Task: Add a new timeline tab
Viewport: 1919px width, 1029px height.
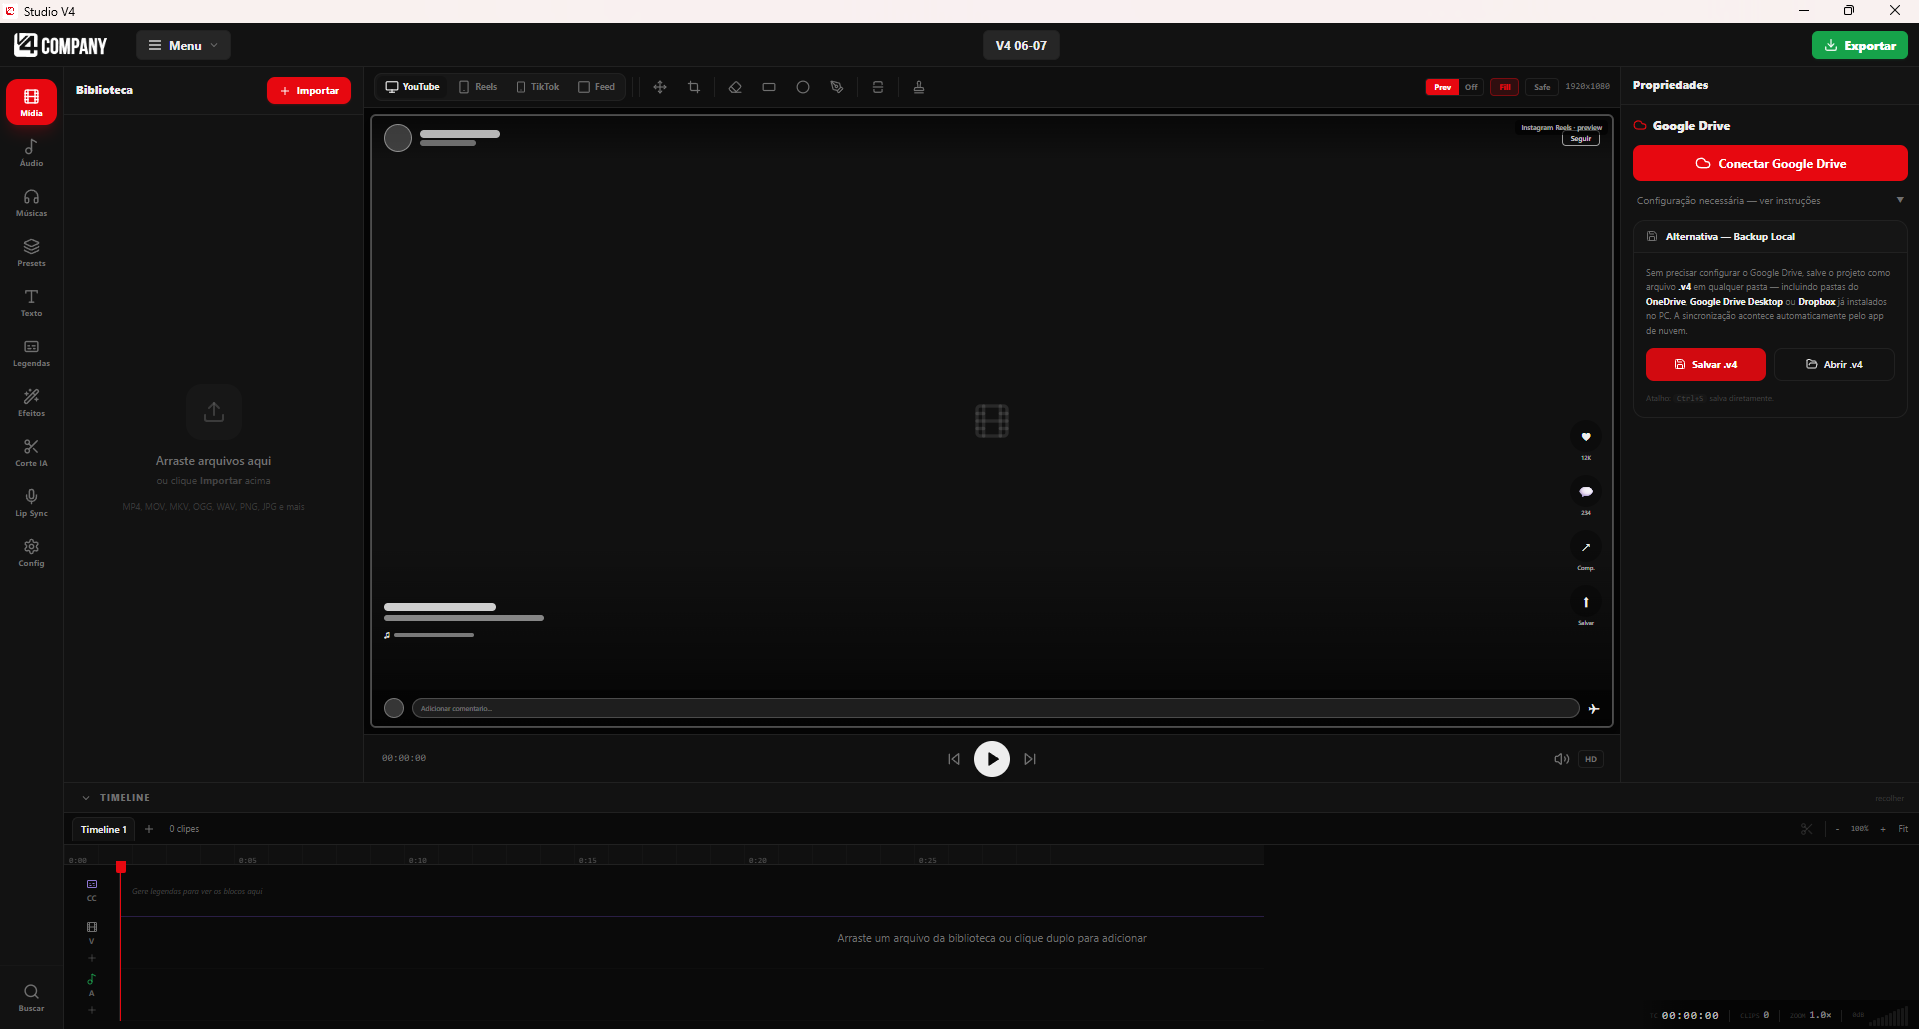Action: coord(149,829)
